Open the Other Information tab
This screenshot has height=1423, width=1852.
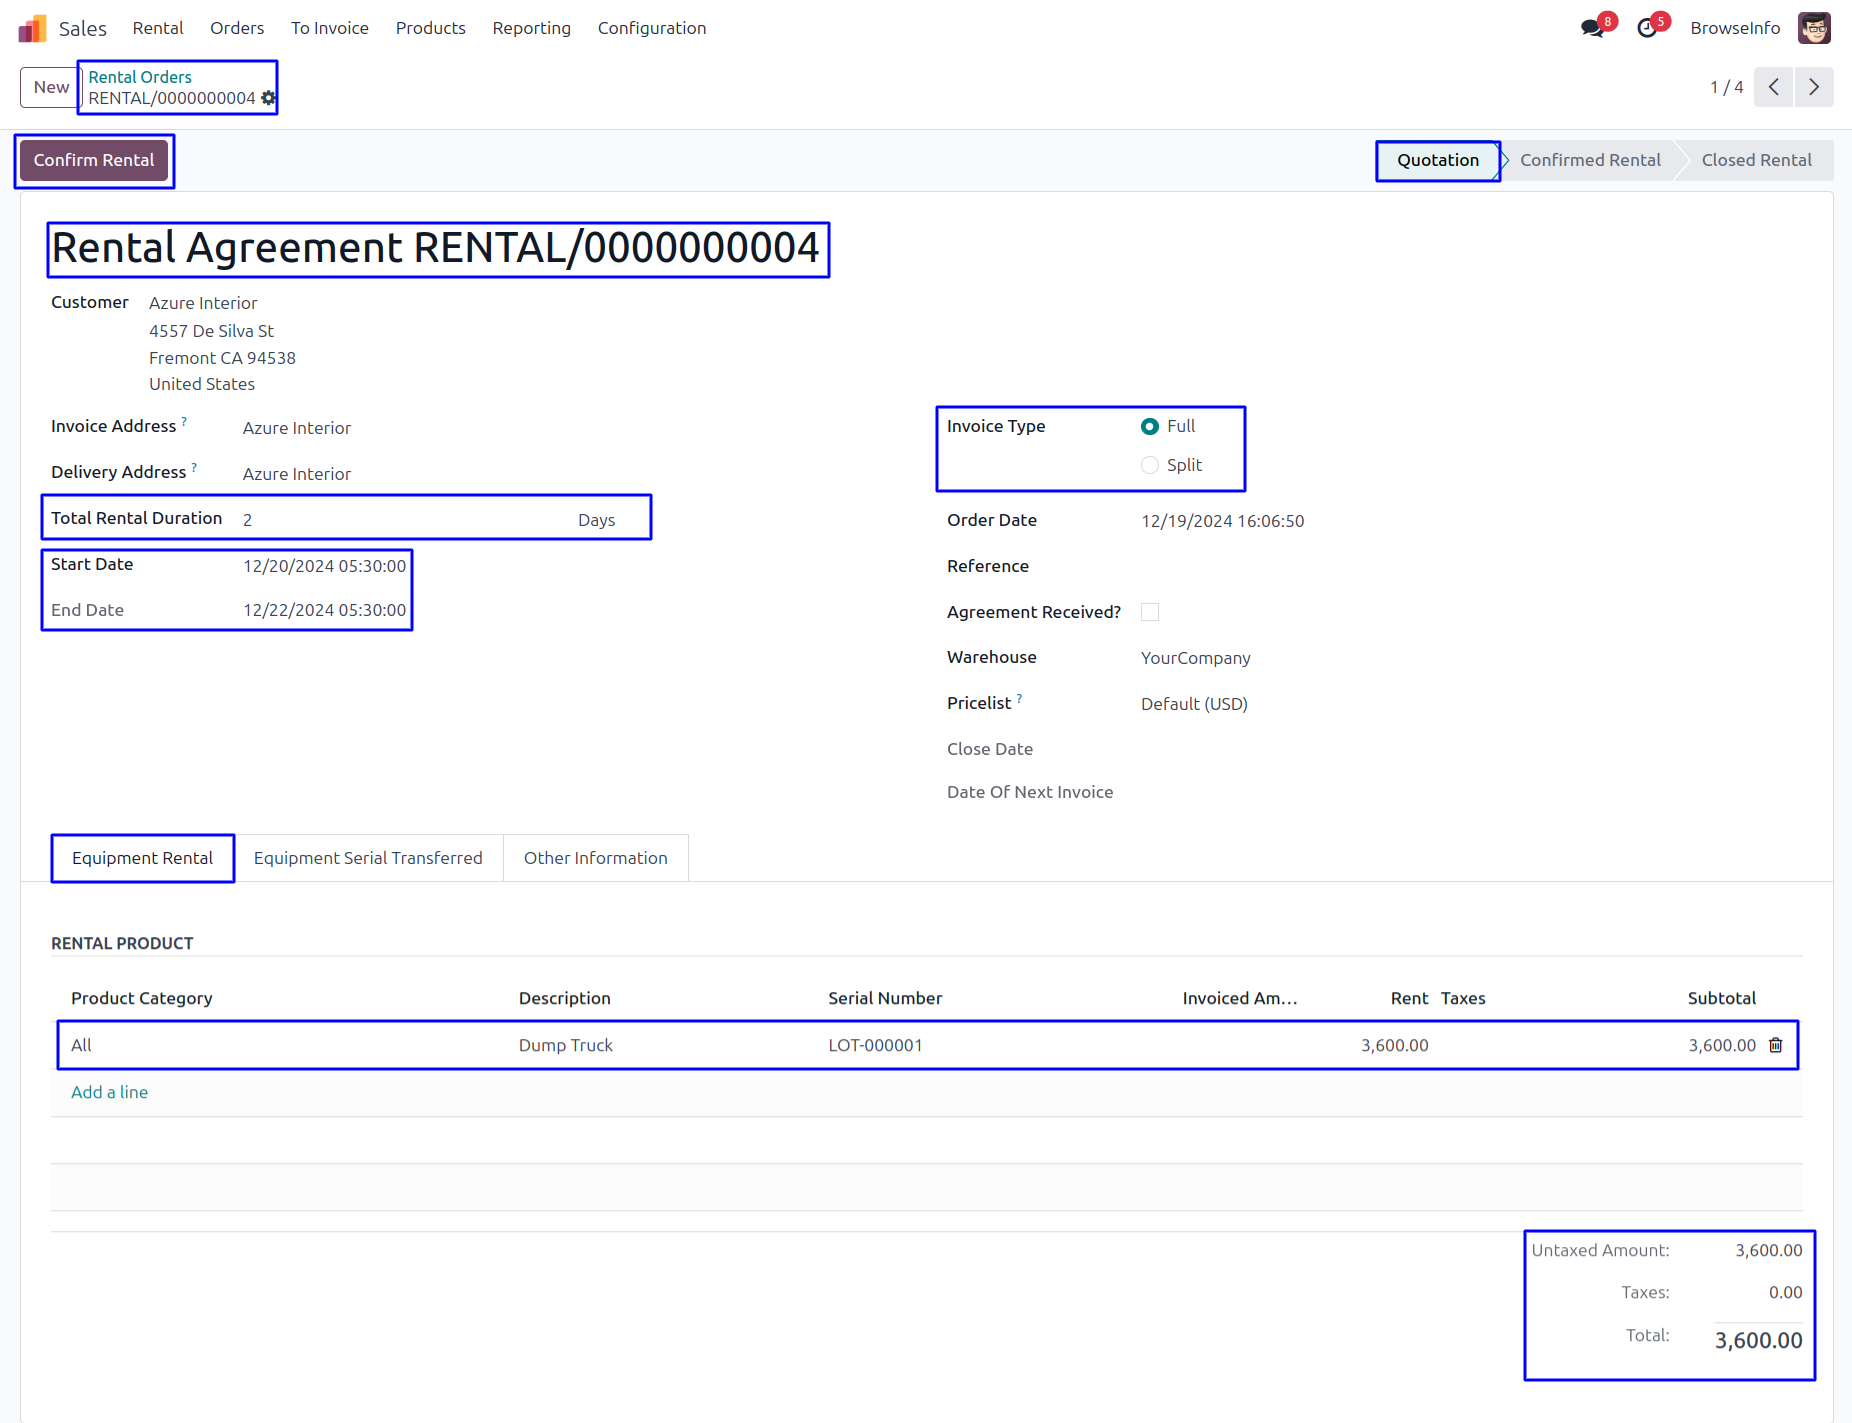coord(595,858)
